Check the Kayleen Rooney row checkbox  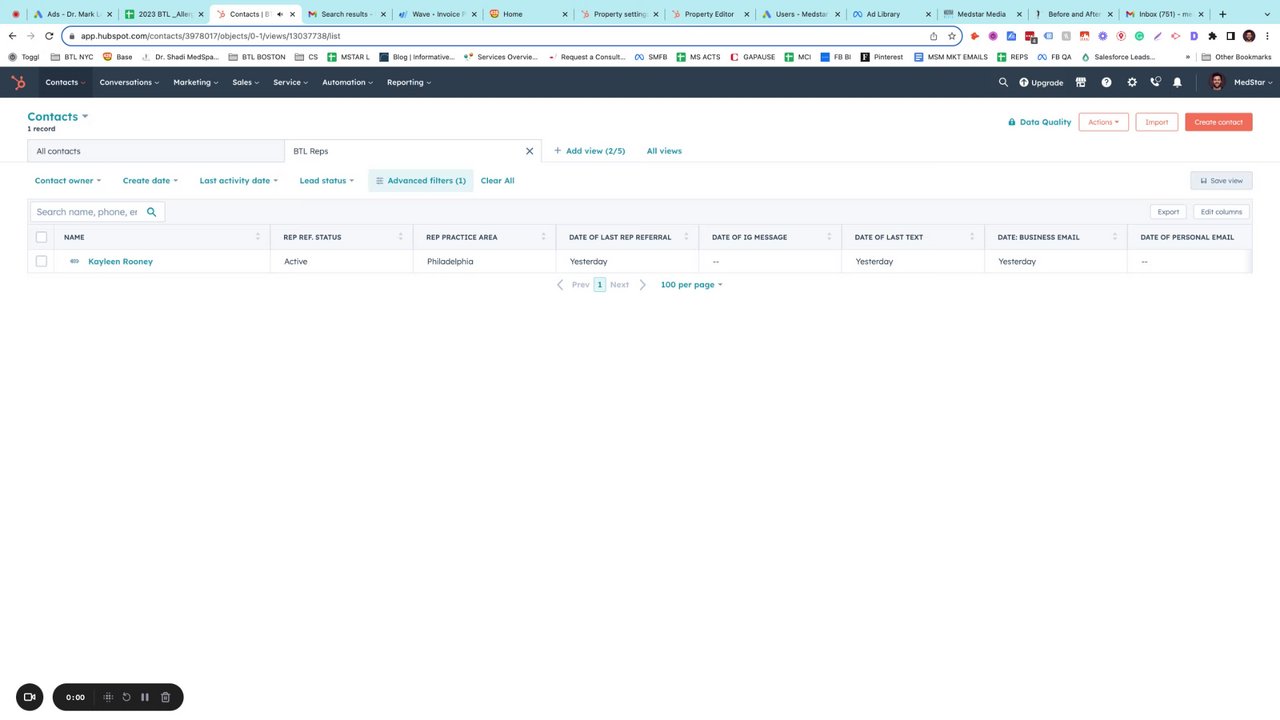pyautogui.click(x=41, y=261)
